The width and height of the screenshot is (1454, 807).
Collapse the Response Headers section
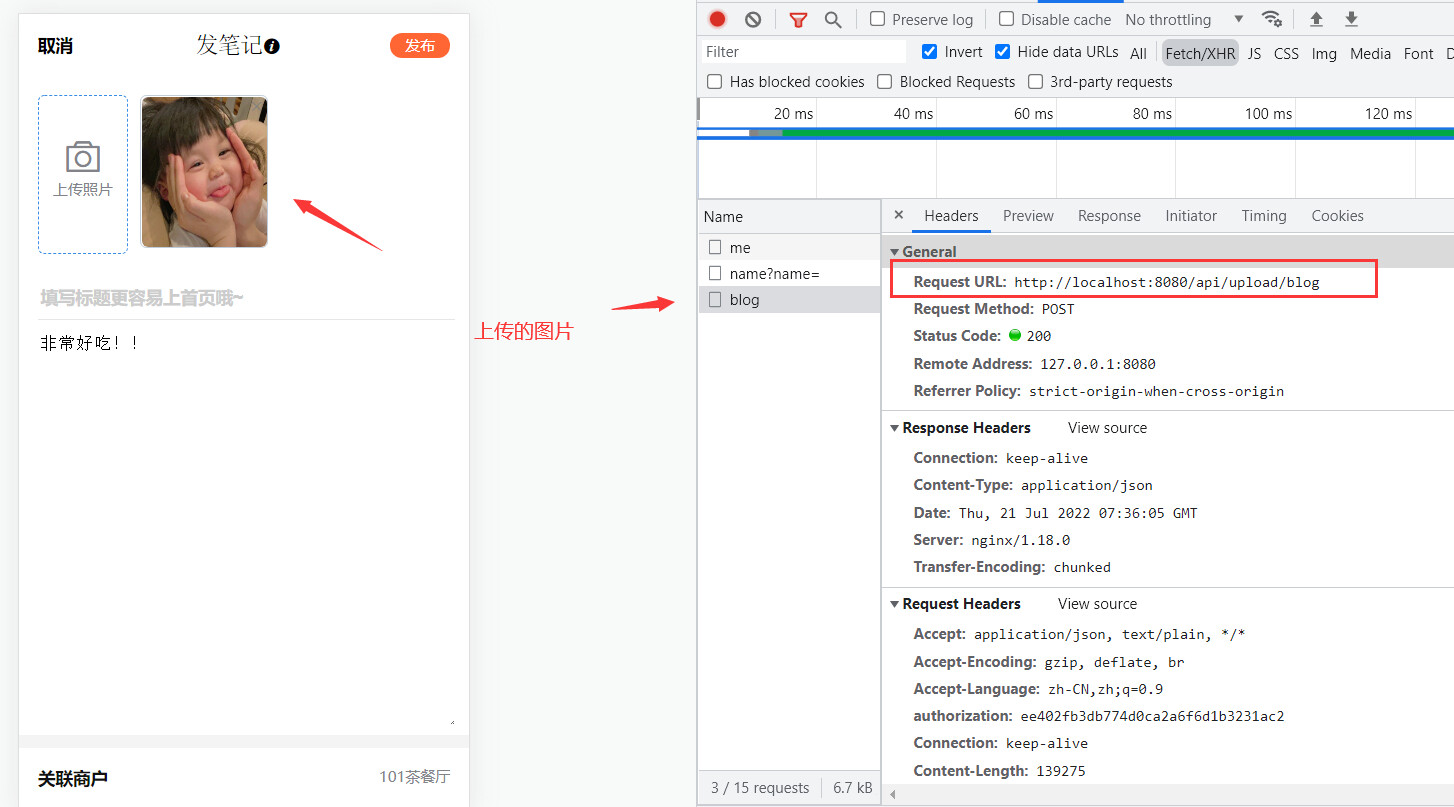click(x=895, y=428)
